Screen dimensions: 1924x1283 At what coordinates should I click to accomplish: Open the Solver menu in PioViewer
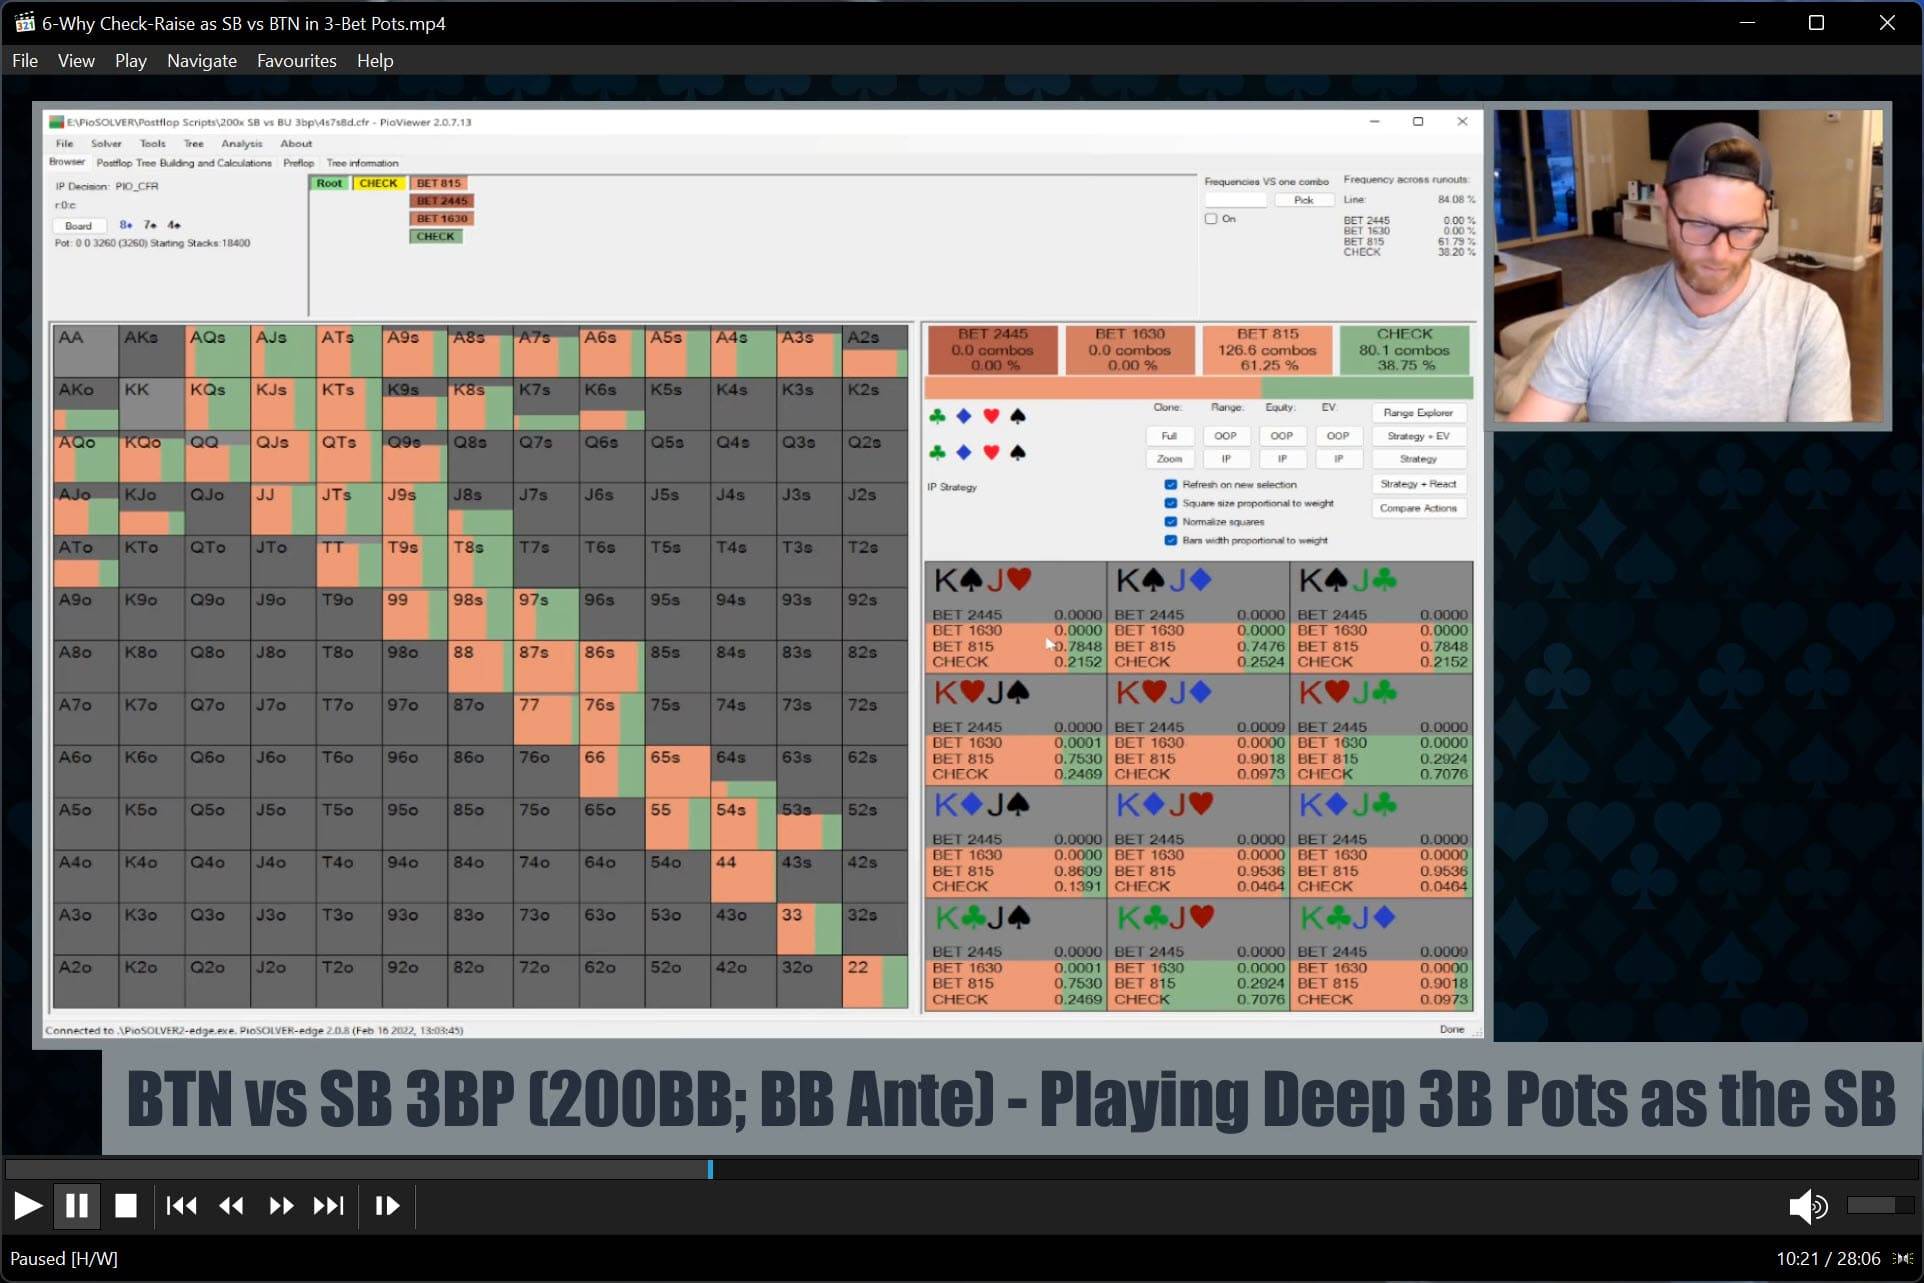[106, 143]
